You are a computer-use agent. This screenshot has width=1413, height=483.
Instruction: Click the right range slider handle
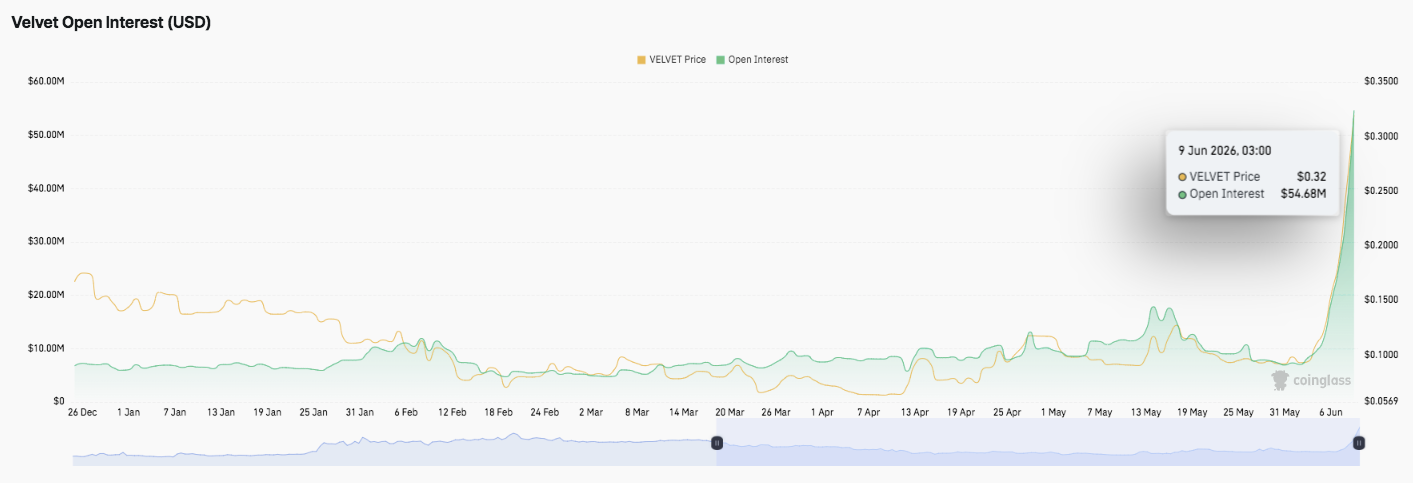1359,442
